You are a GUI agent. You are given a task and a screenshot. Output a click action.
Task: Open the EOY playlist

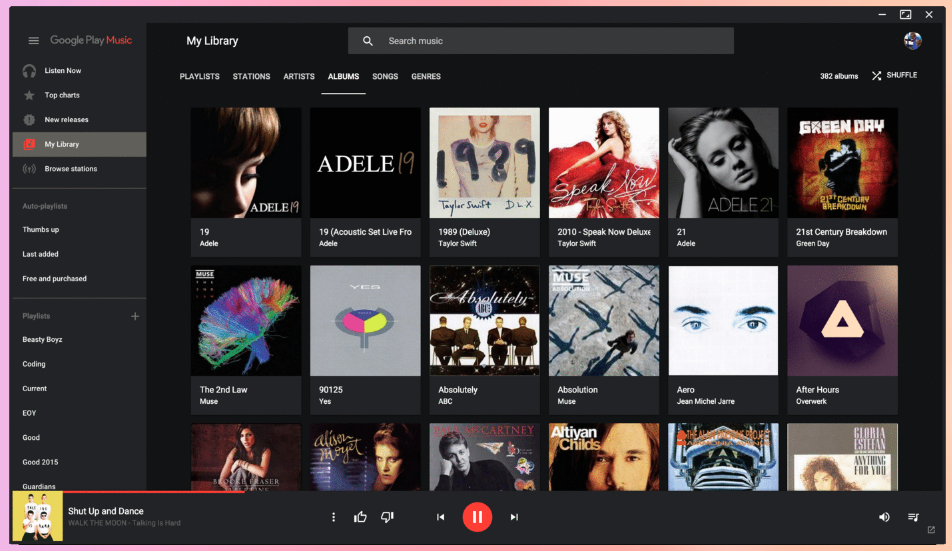point(29,413)
